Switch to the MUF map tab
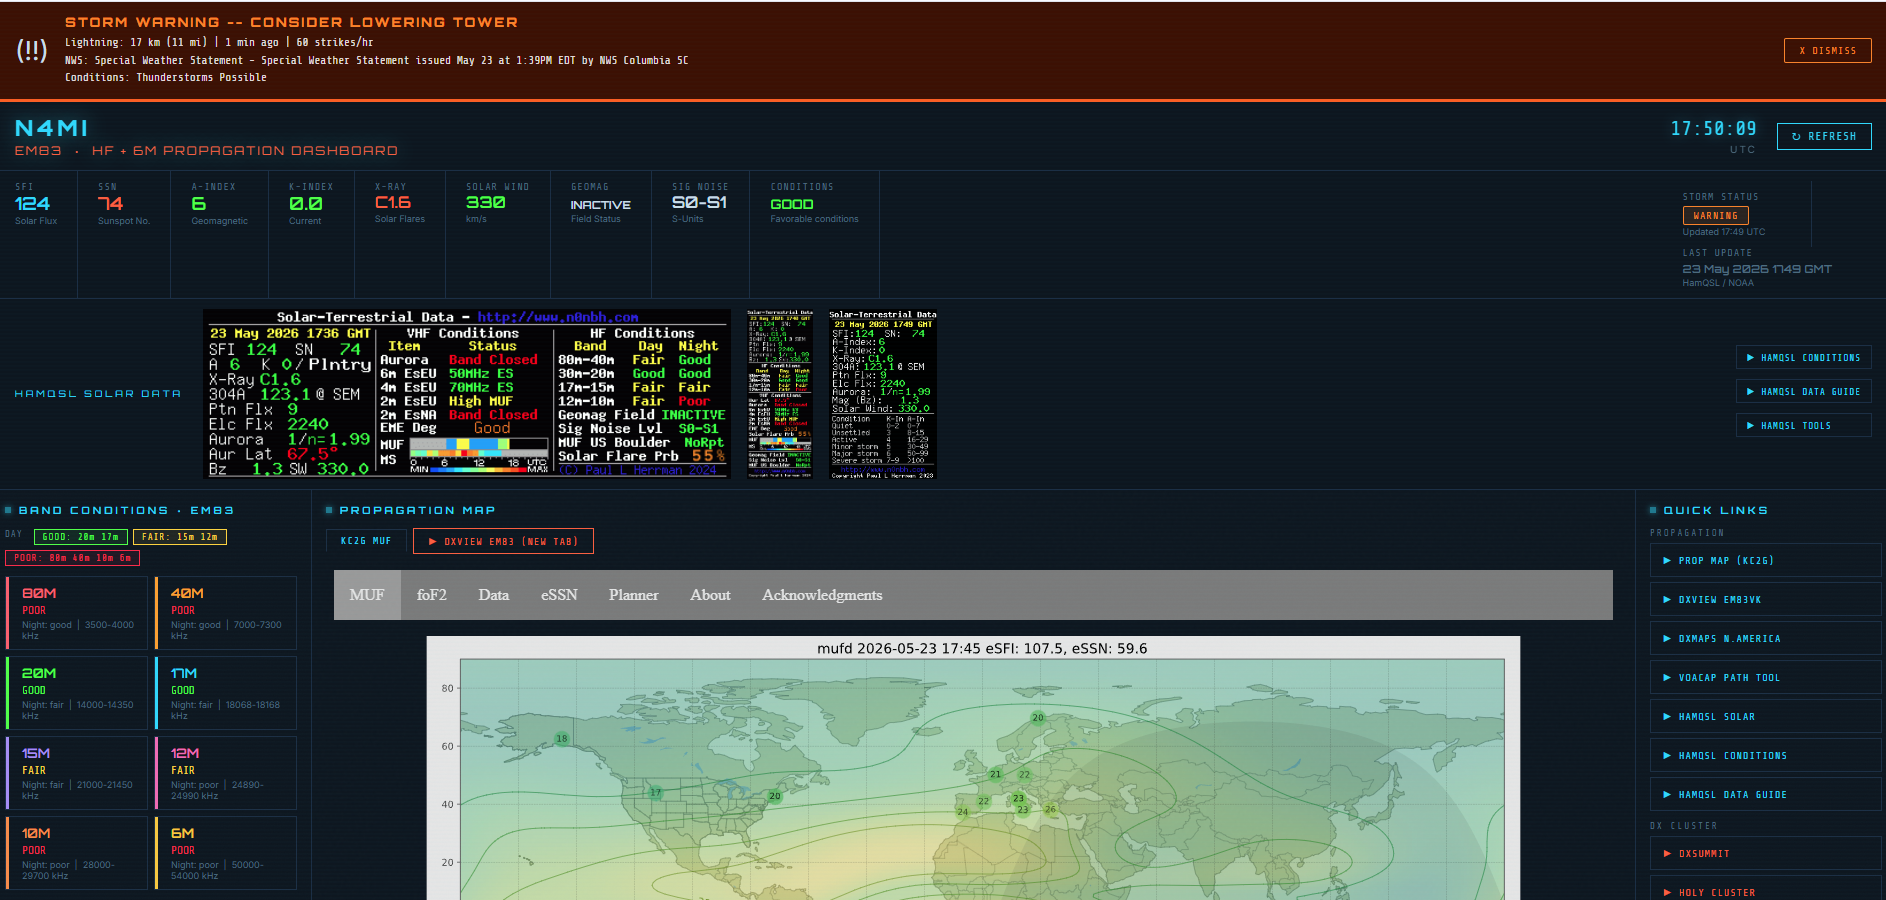Image resolution: width=1886 pixels, height=900 pixels. pos(367,595)
